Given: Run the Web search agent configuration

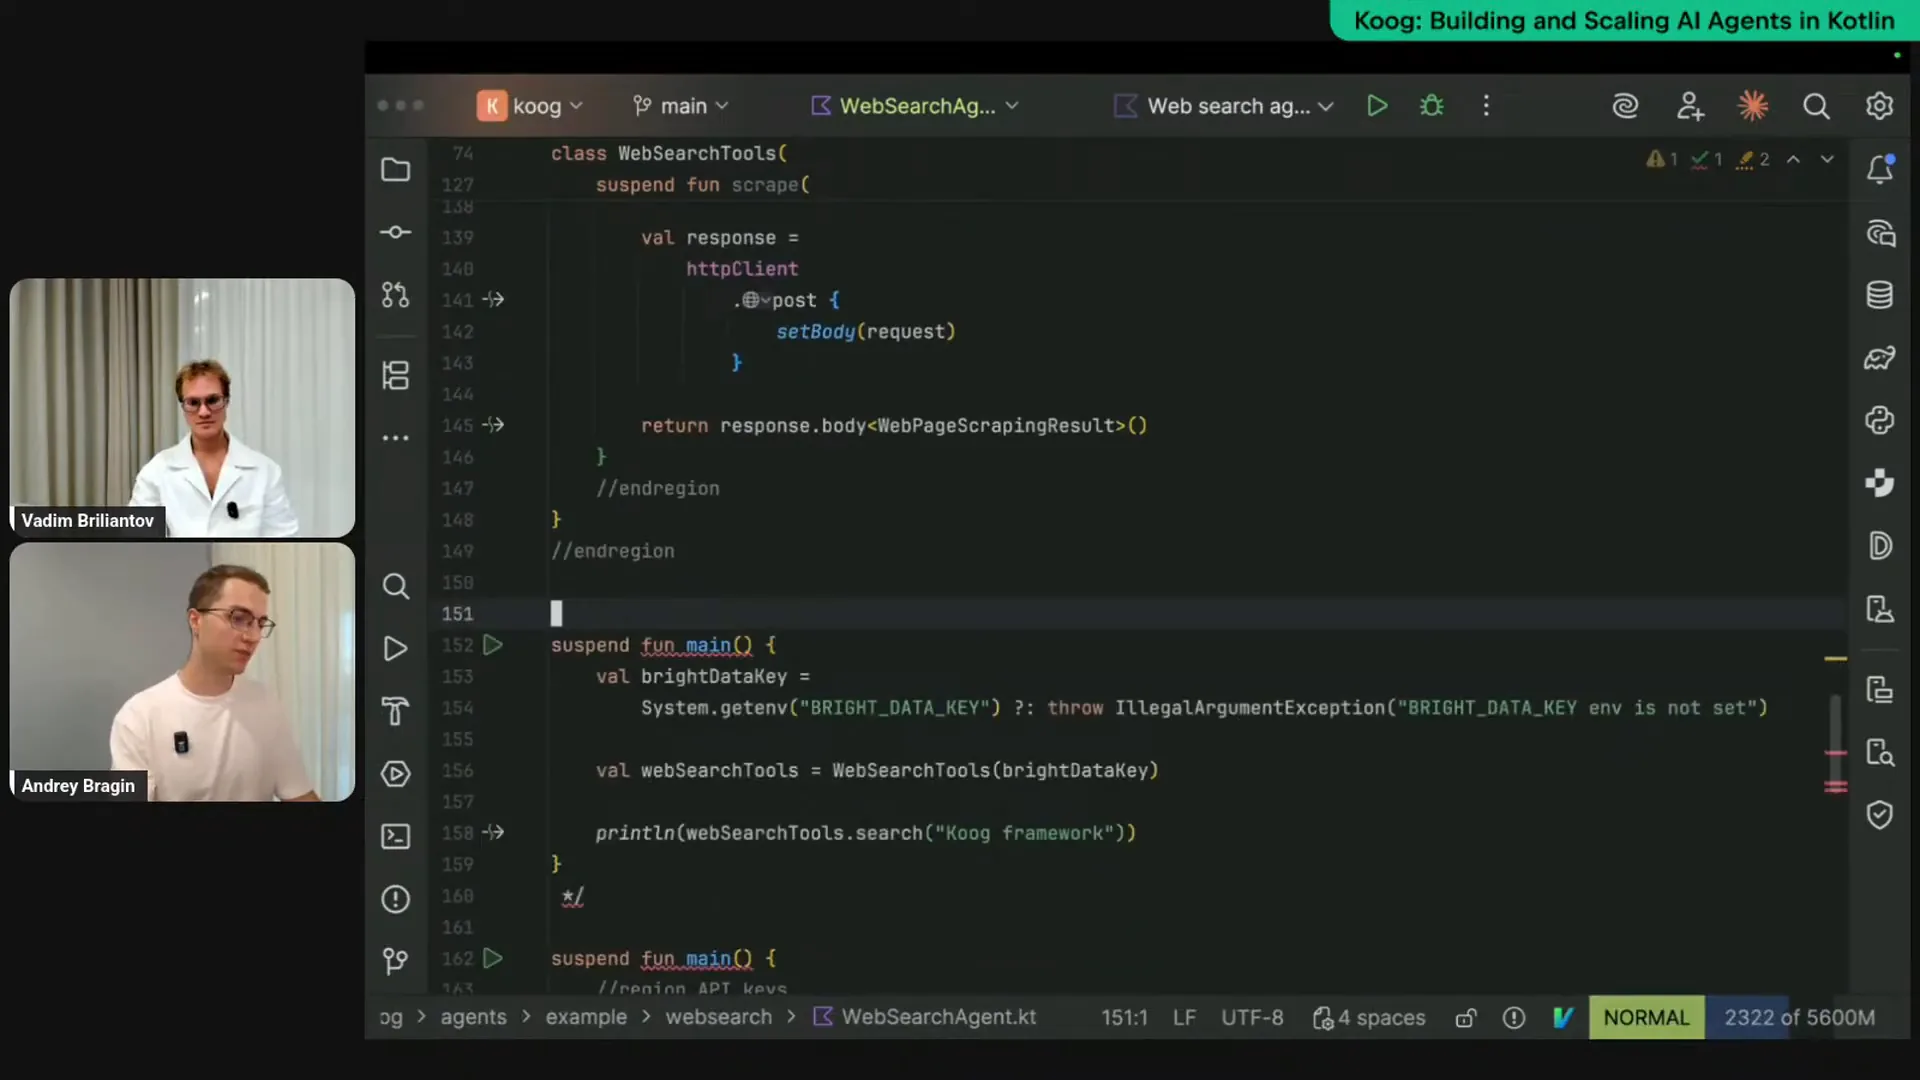Looking at the screenshot, I should (1377, 105).
